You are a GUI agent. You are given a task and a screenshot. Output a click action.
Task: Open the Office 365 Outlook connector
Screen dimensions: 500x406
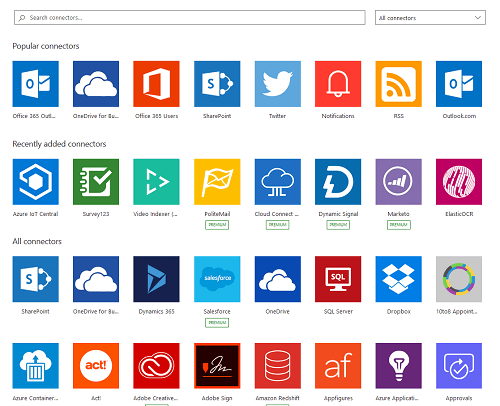(36, 84)
